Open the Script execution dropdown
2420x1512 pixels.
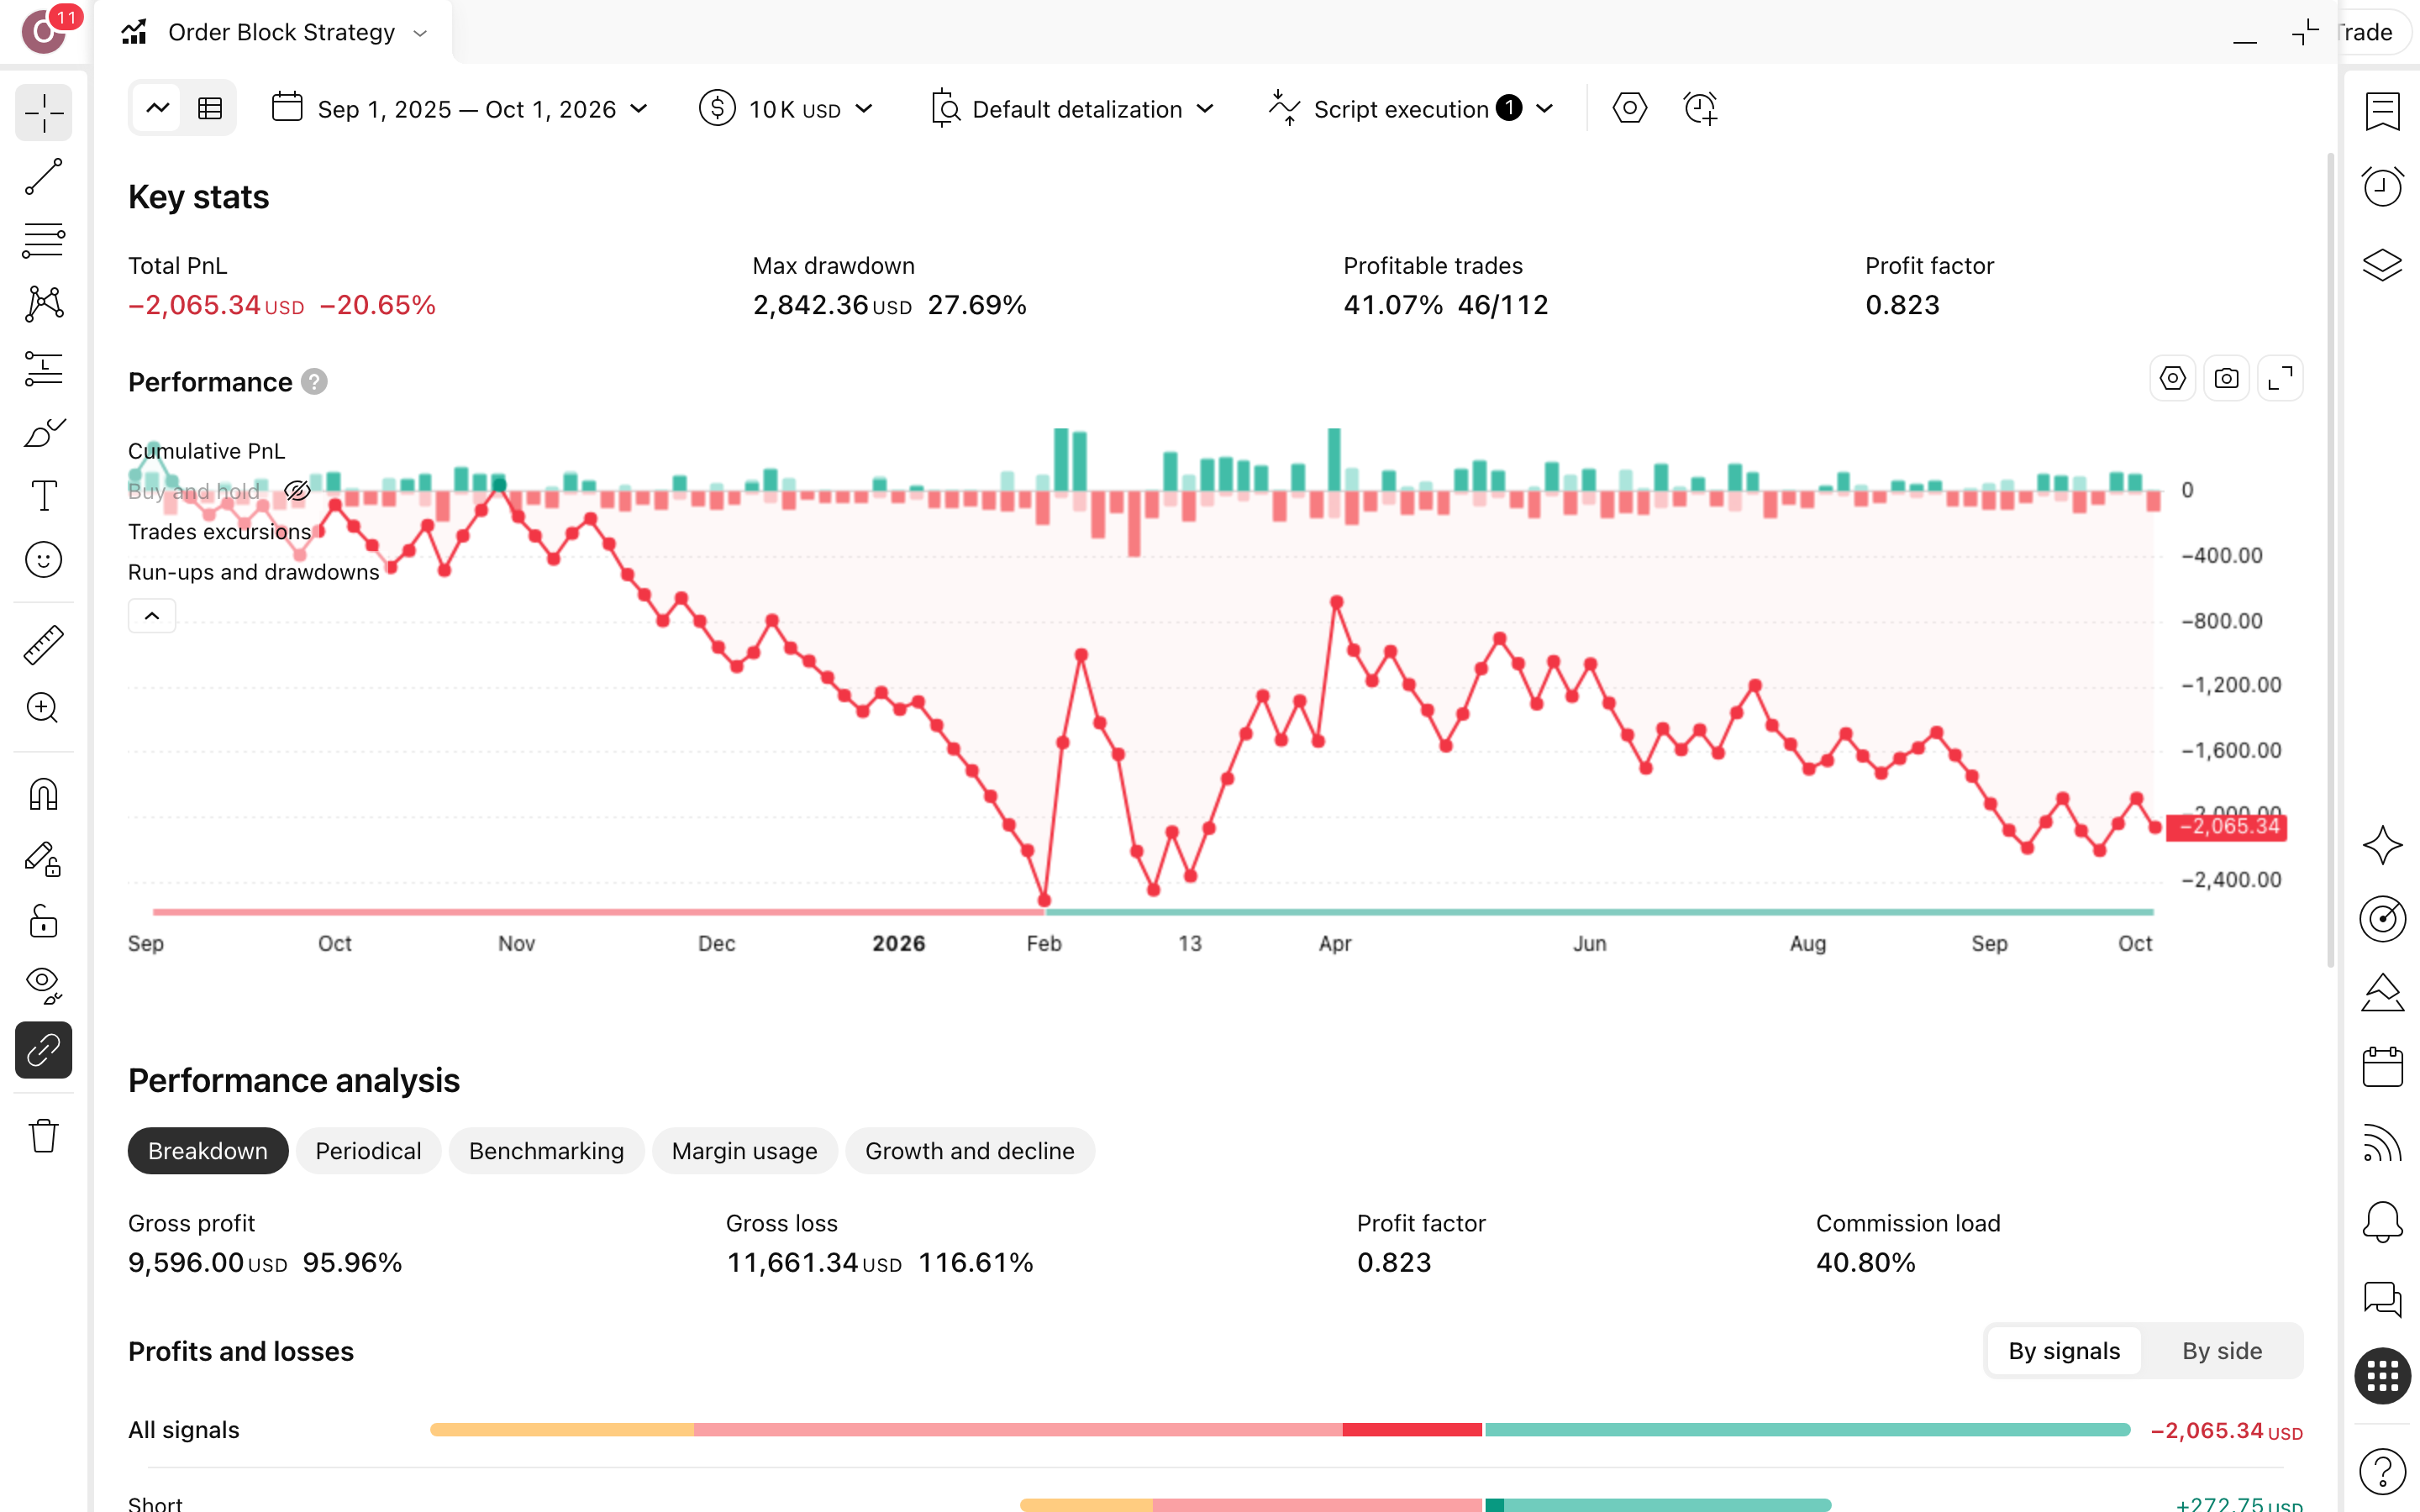pos(1410,109)
